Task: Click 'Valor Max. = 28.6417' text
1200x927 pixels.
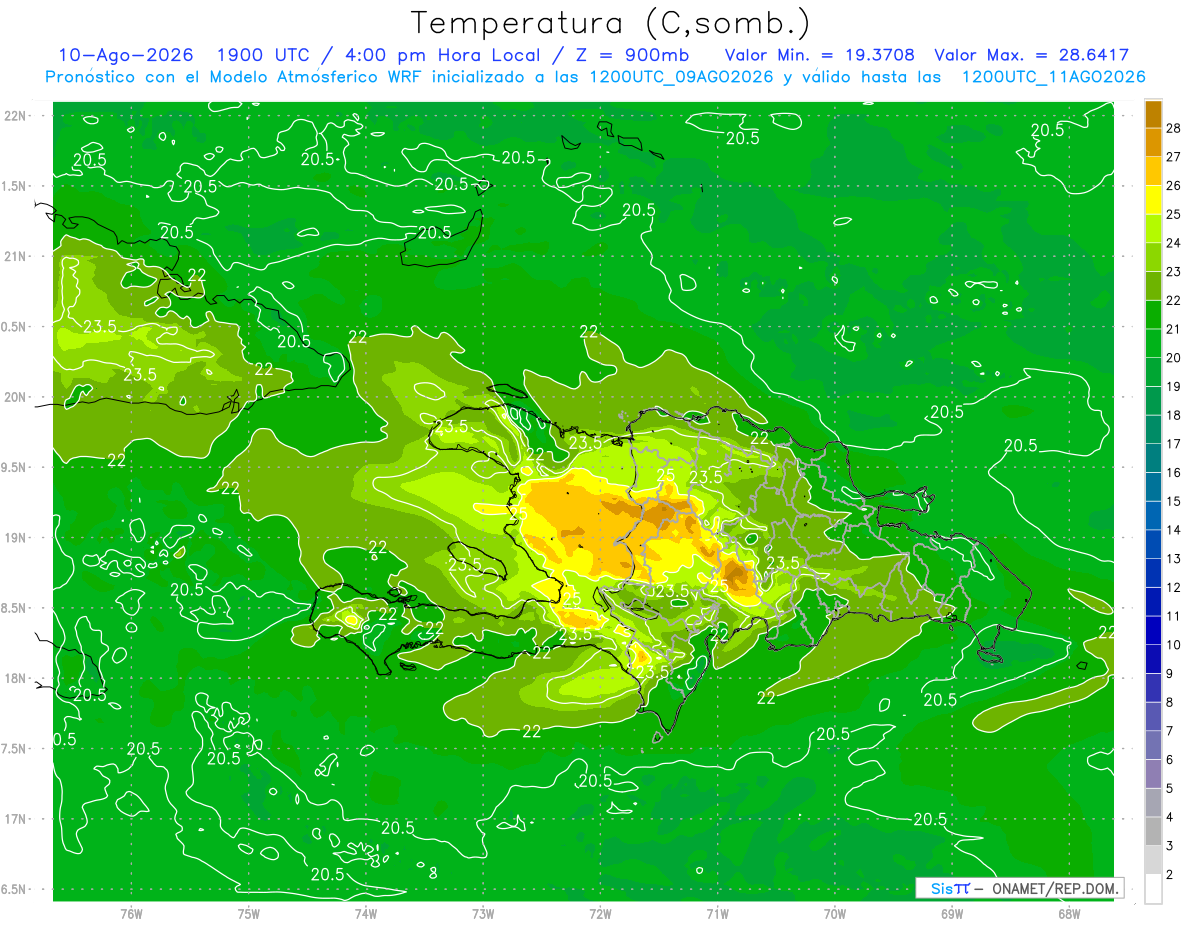Action: [1031, 55]
